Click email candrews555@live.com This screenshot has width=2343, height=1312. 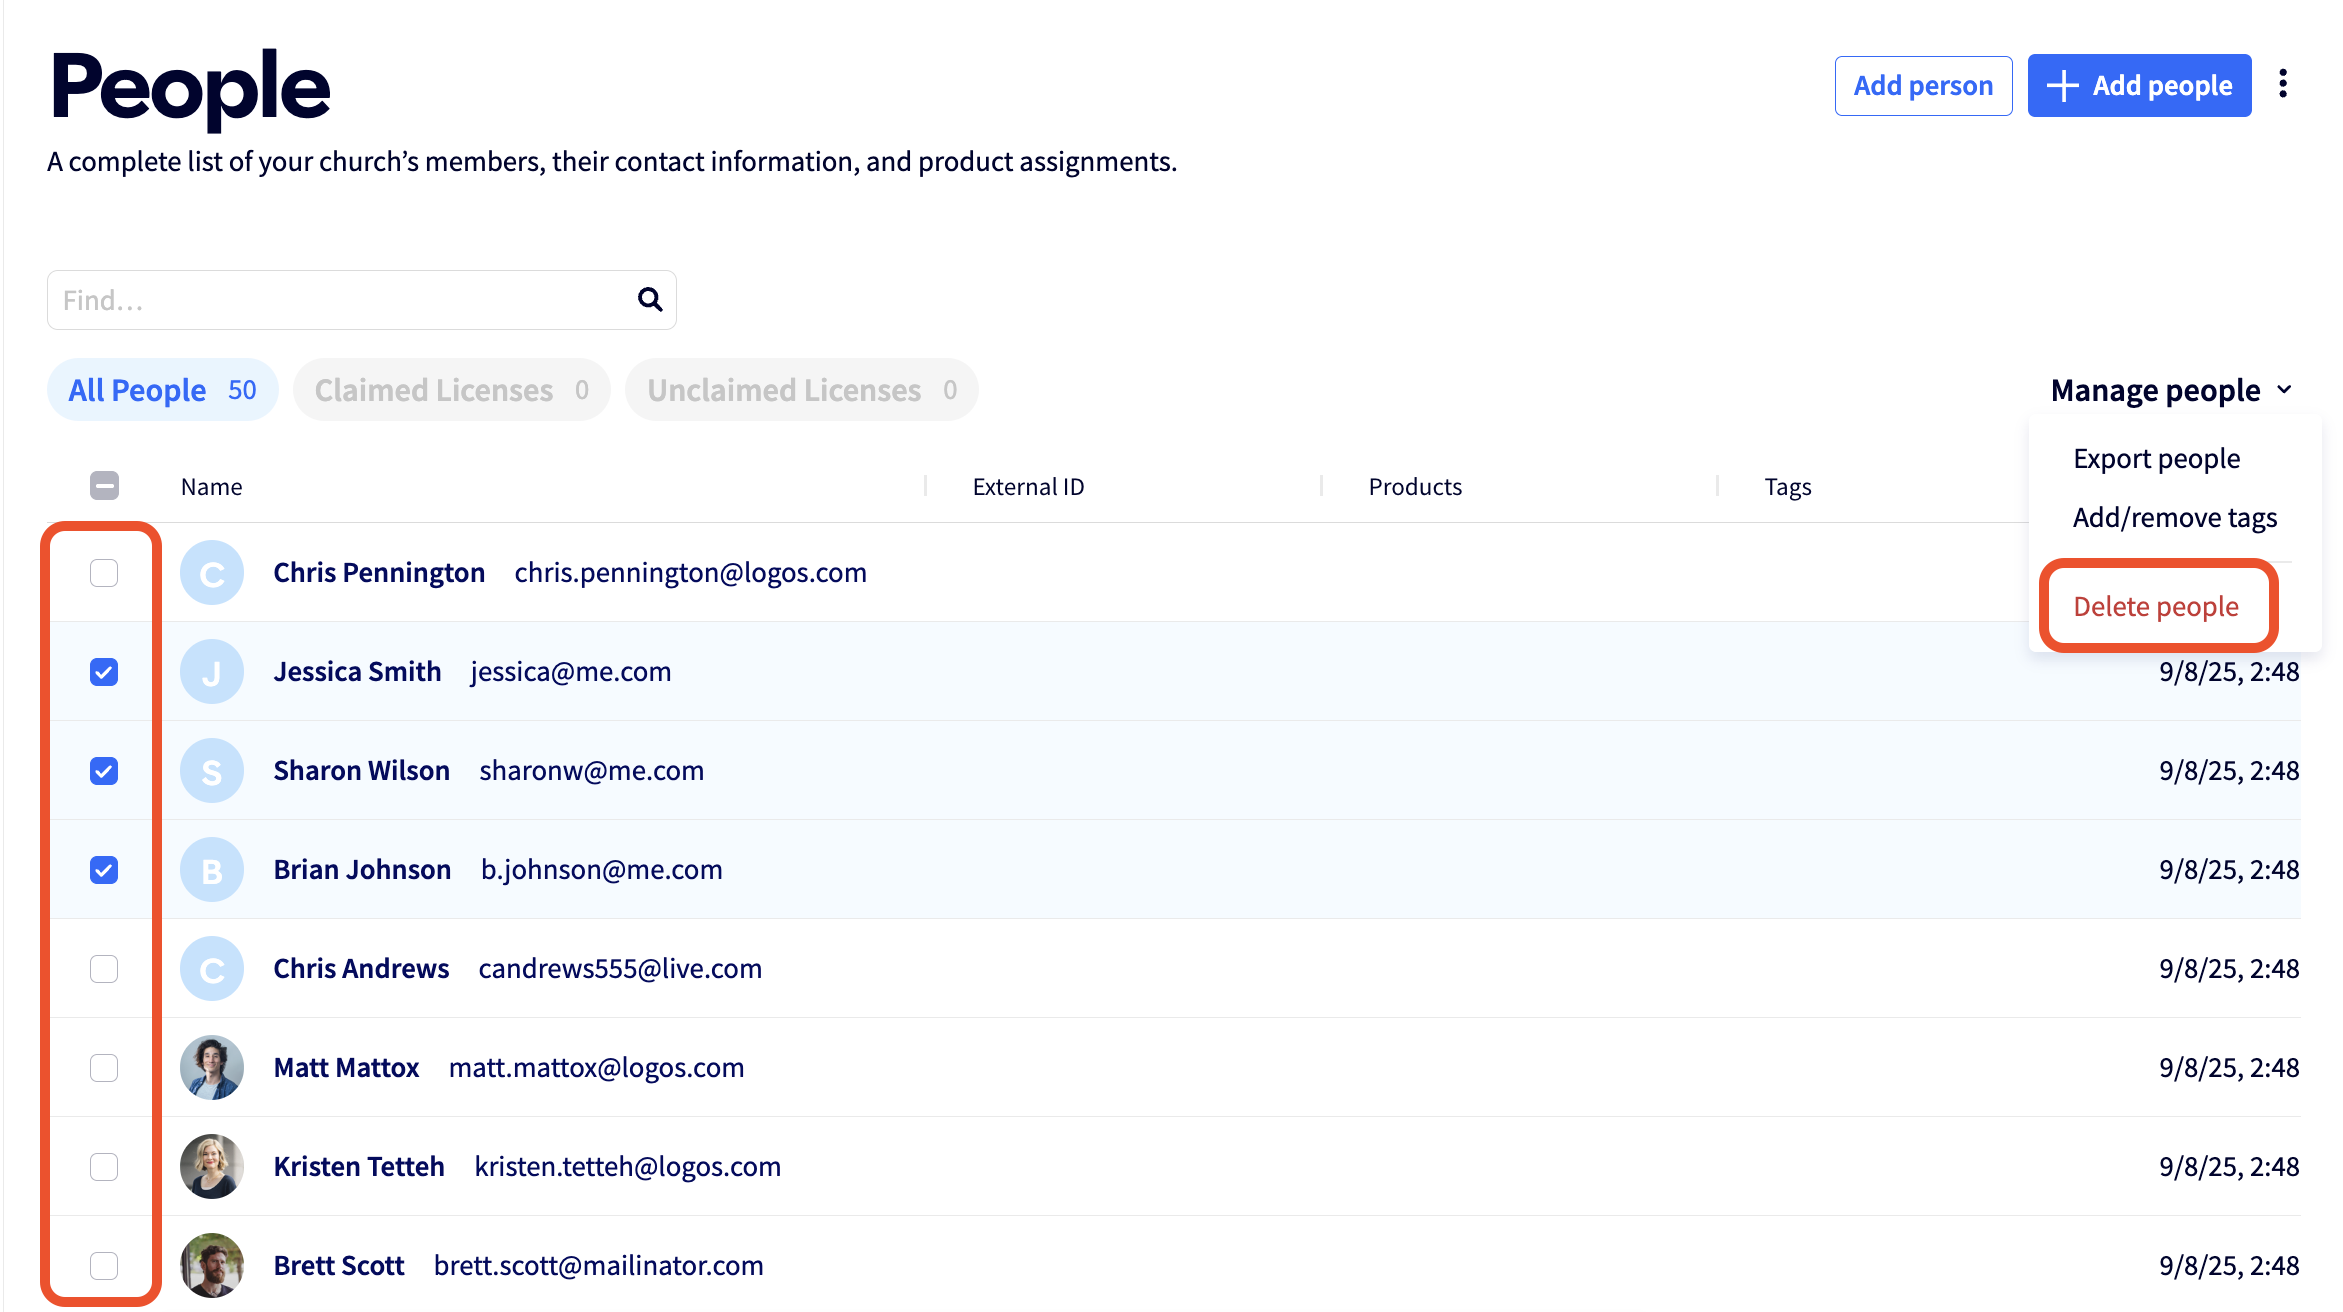pos(620,969)
